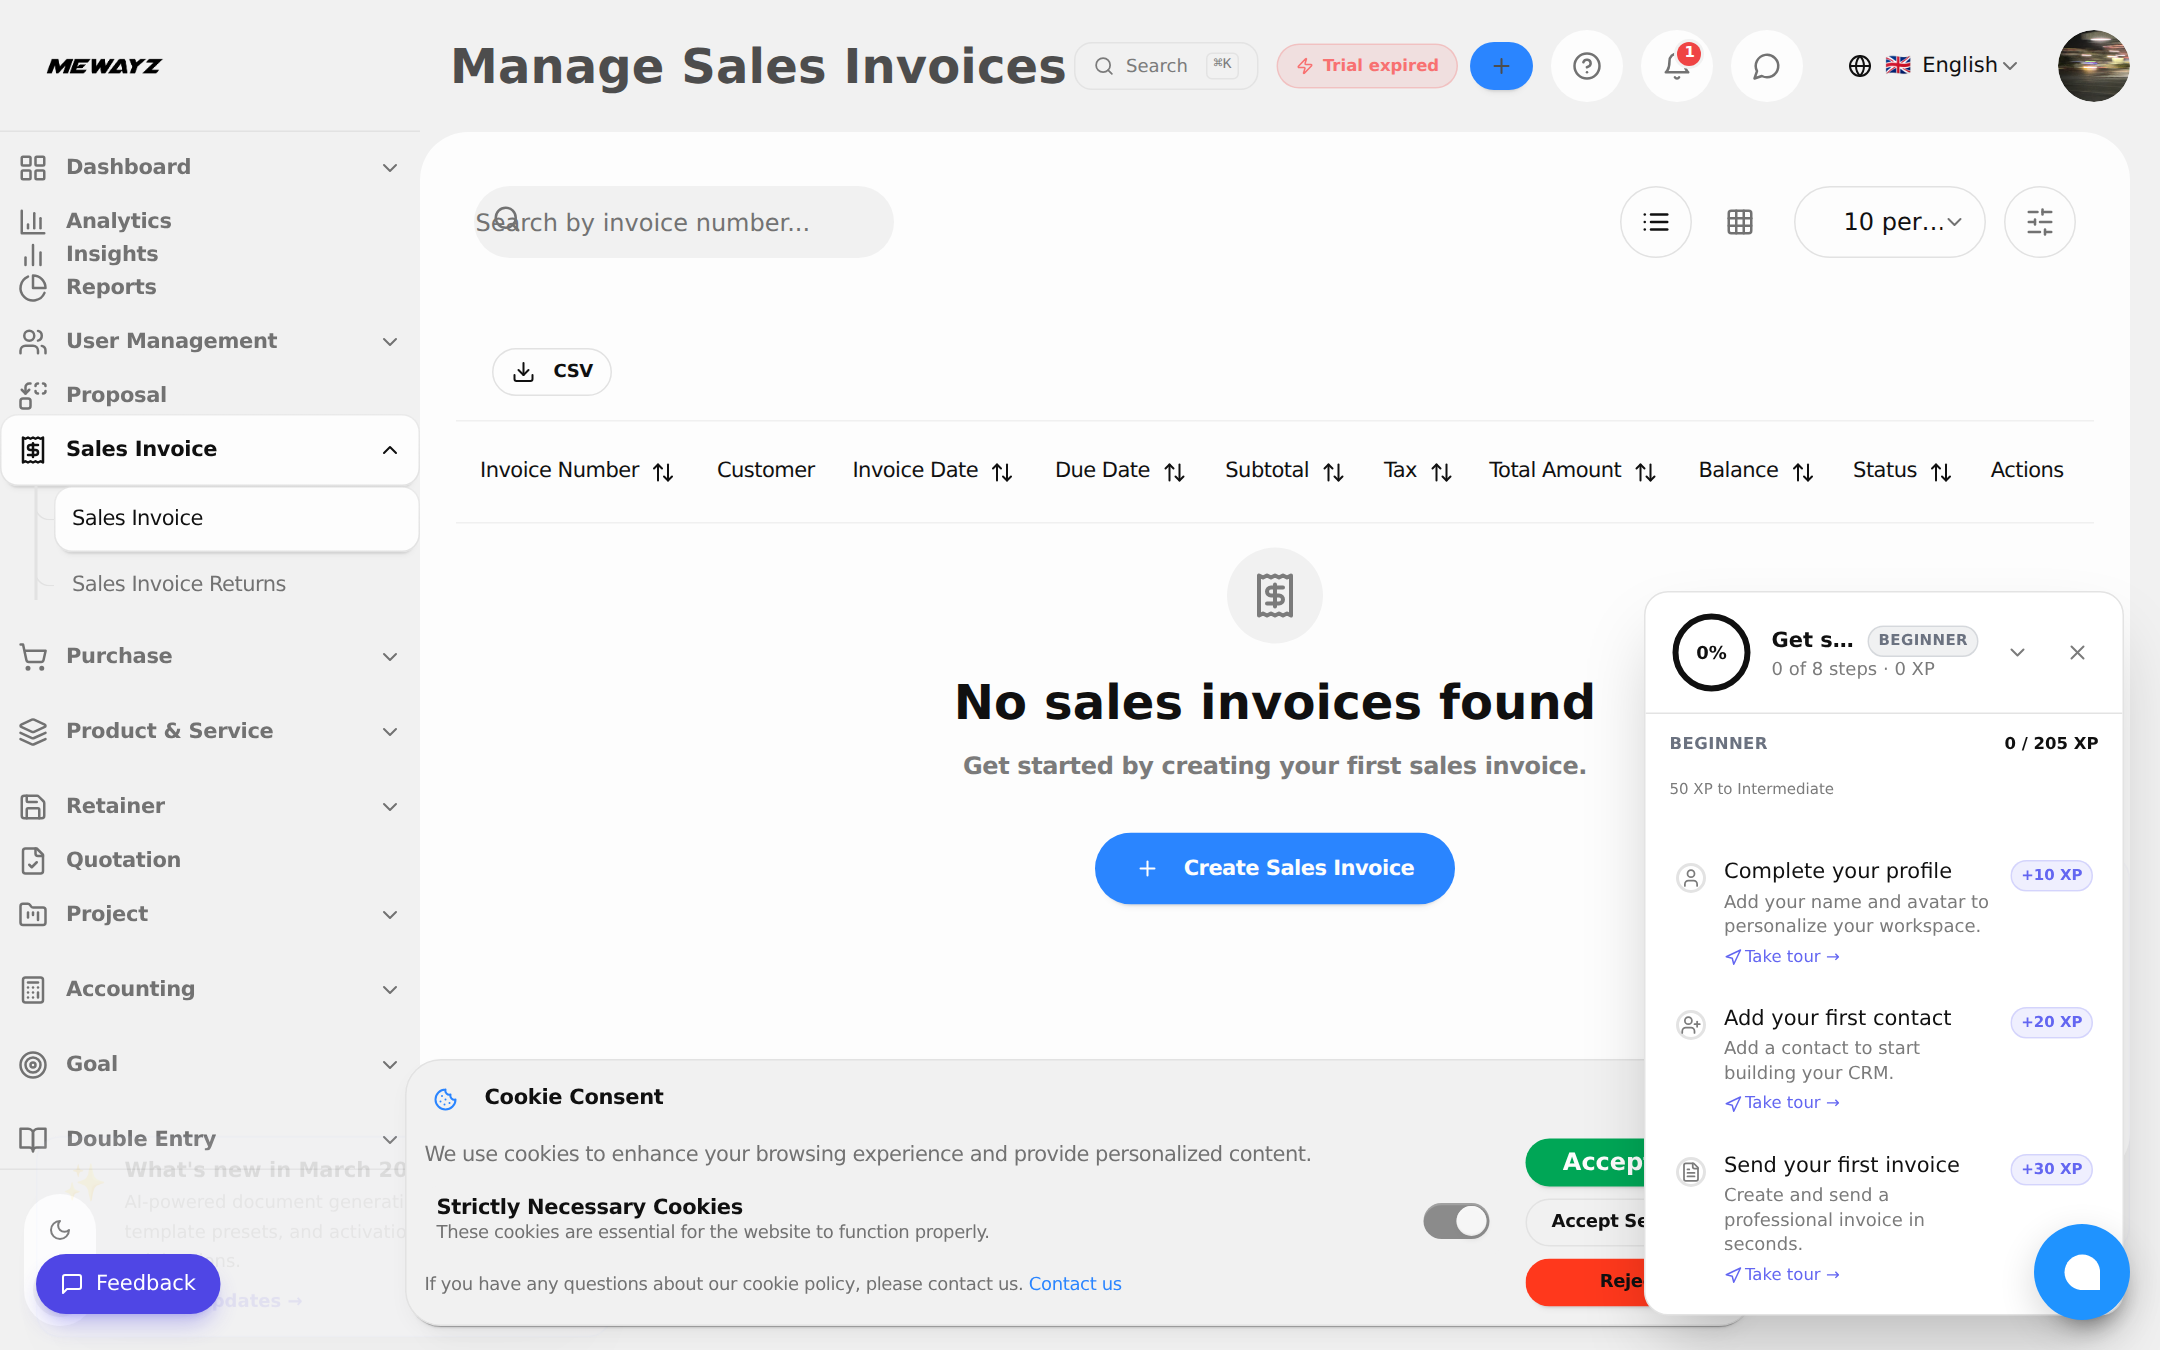
Task: Switch to grid view of invoices
Action: 1740,221
